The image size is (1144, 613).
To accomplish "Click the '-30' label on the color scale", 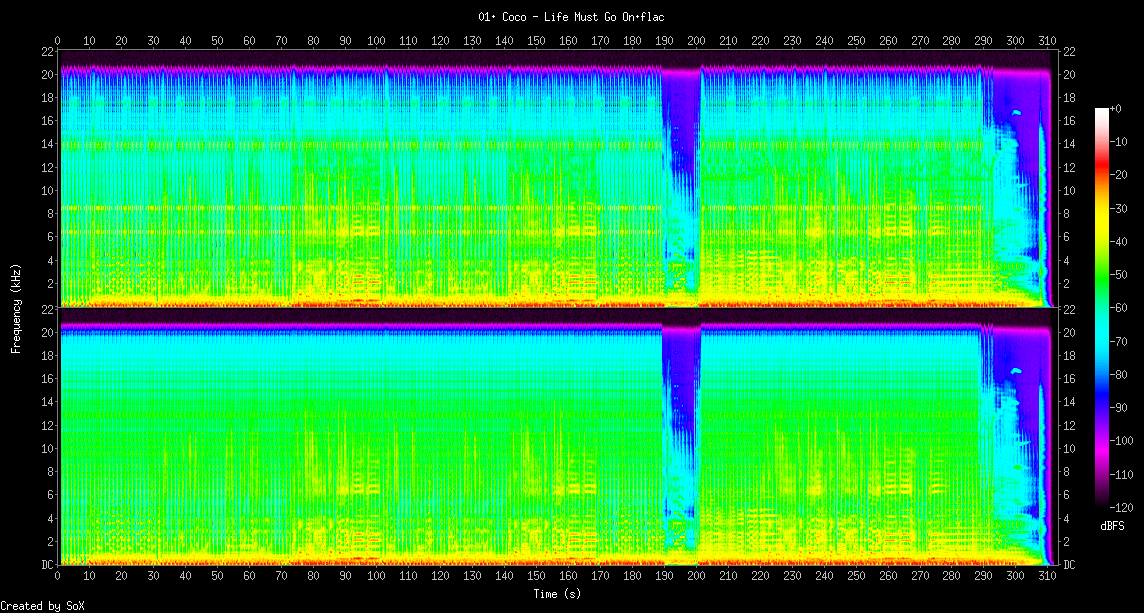I will [x=1120, y=208].
